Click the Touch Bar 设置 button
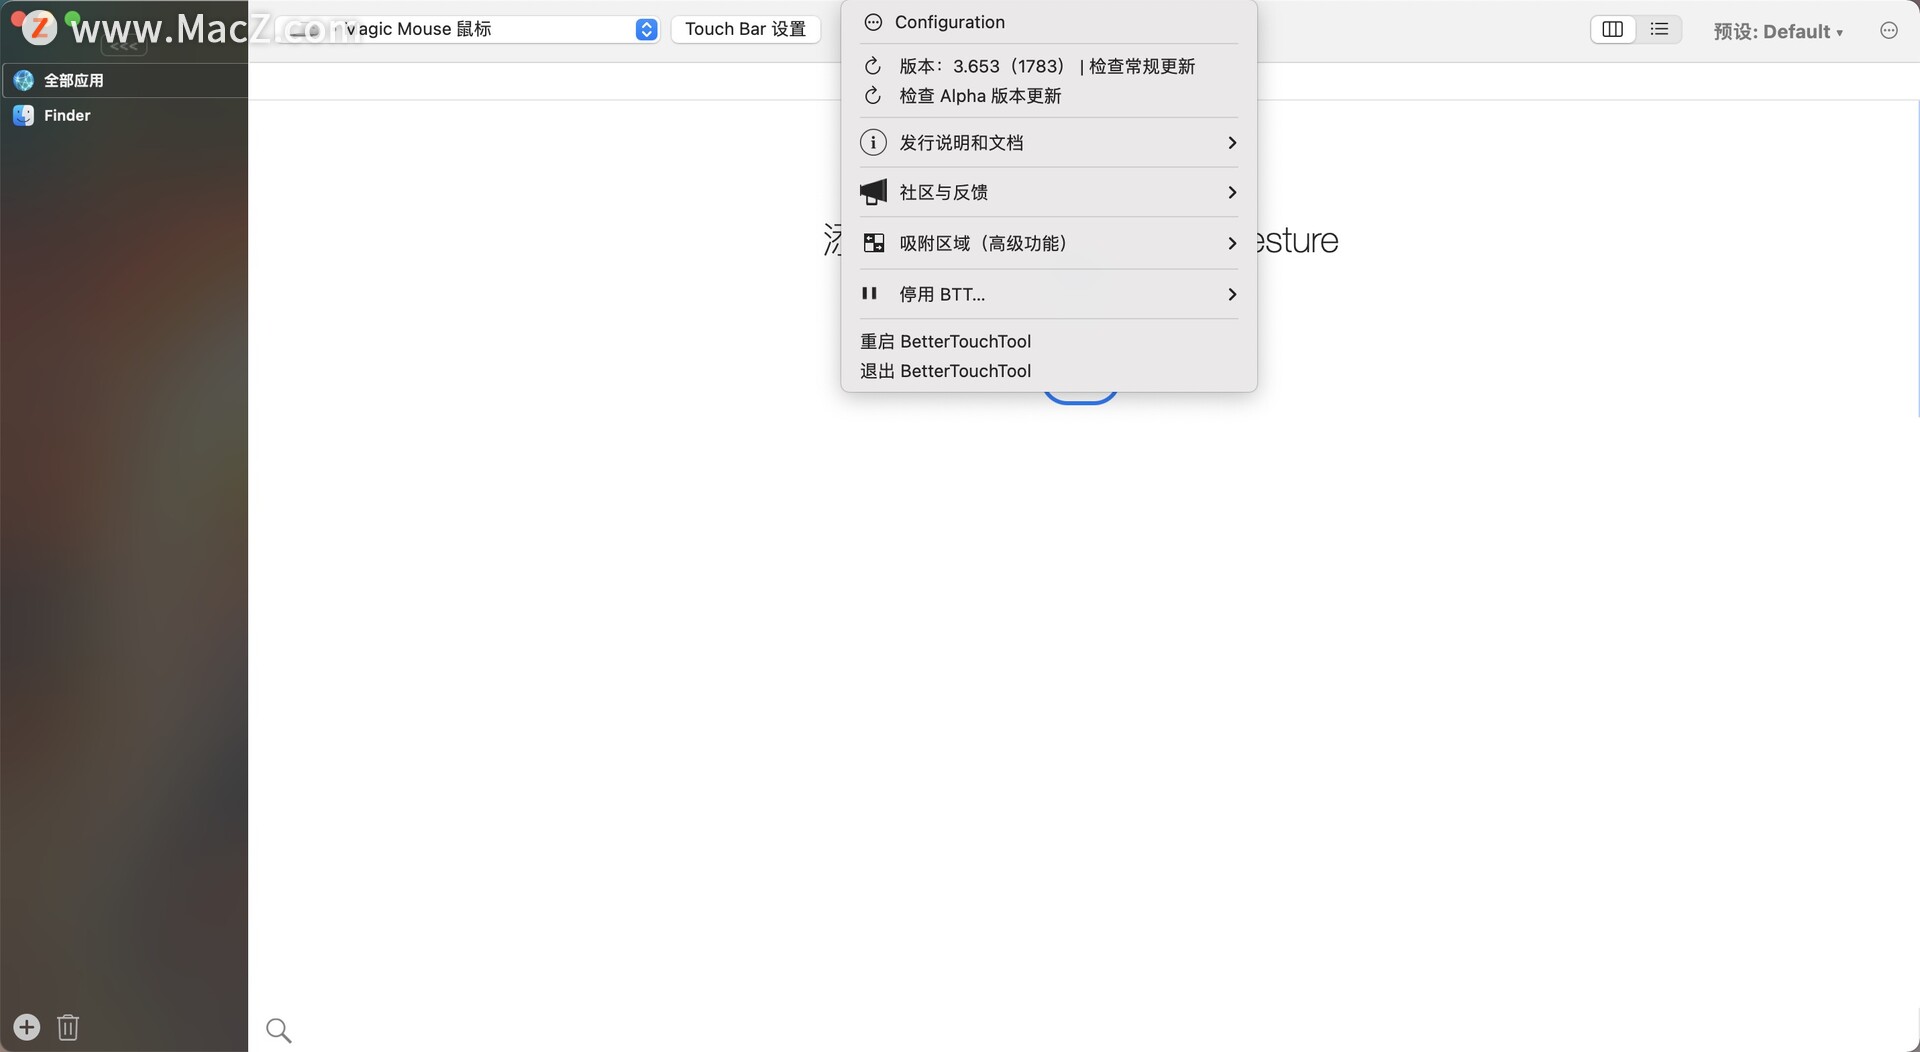Screen dimensions: 1920x1052 coord(746,29)
